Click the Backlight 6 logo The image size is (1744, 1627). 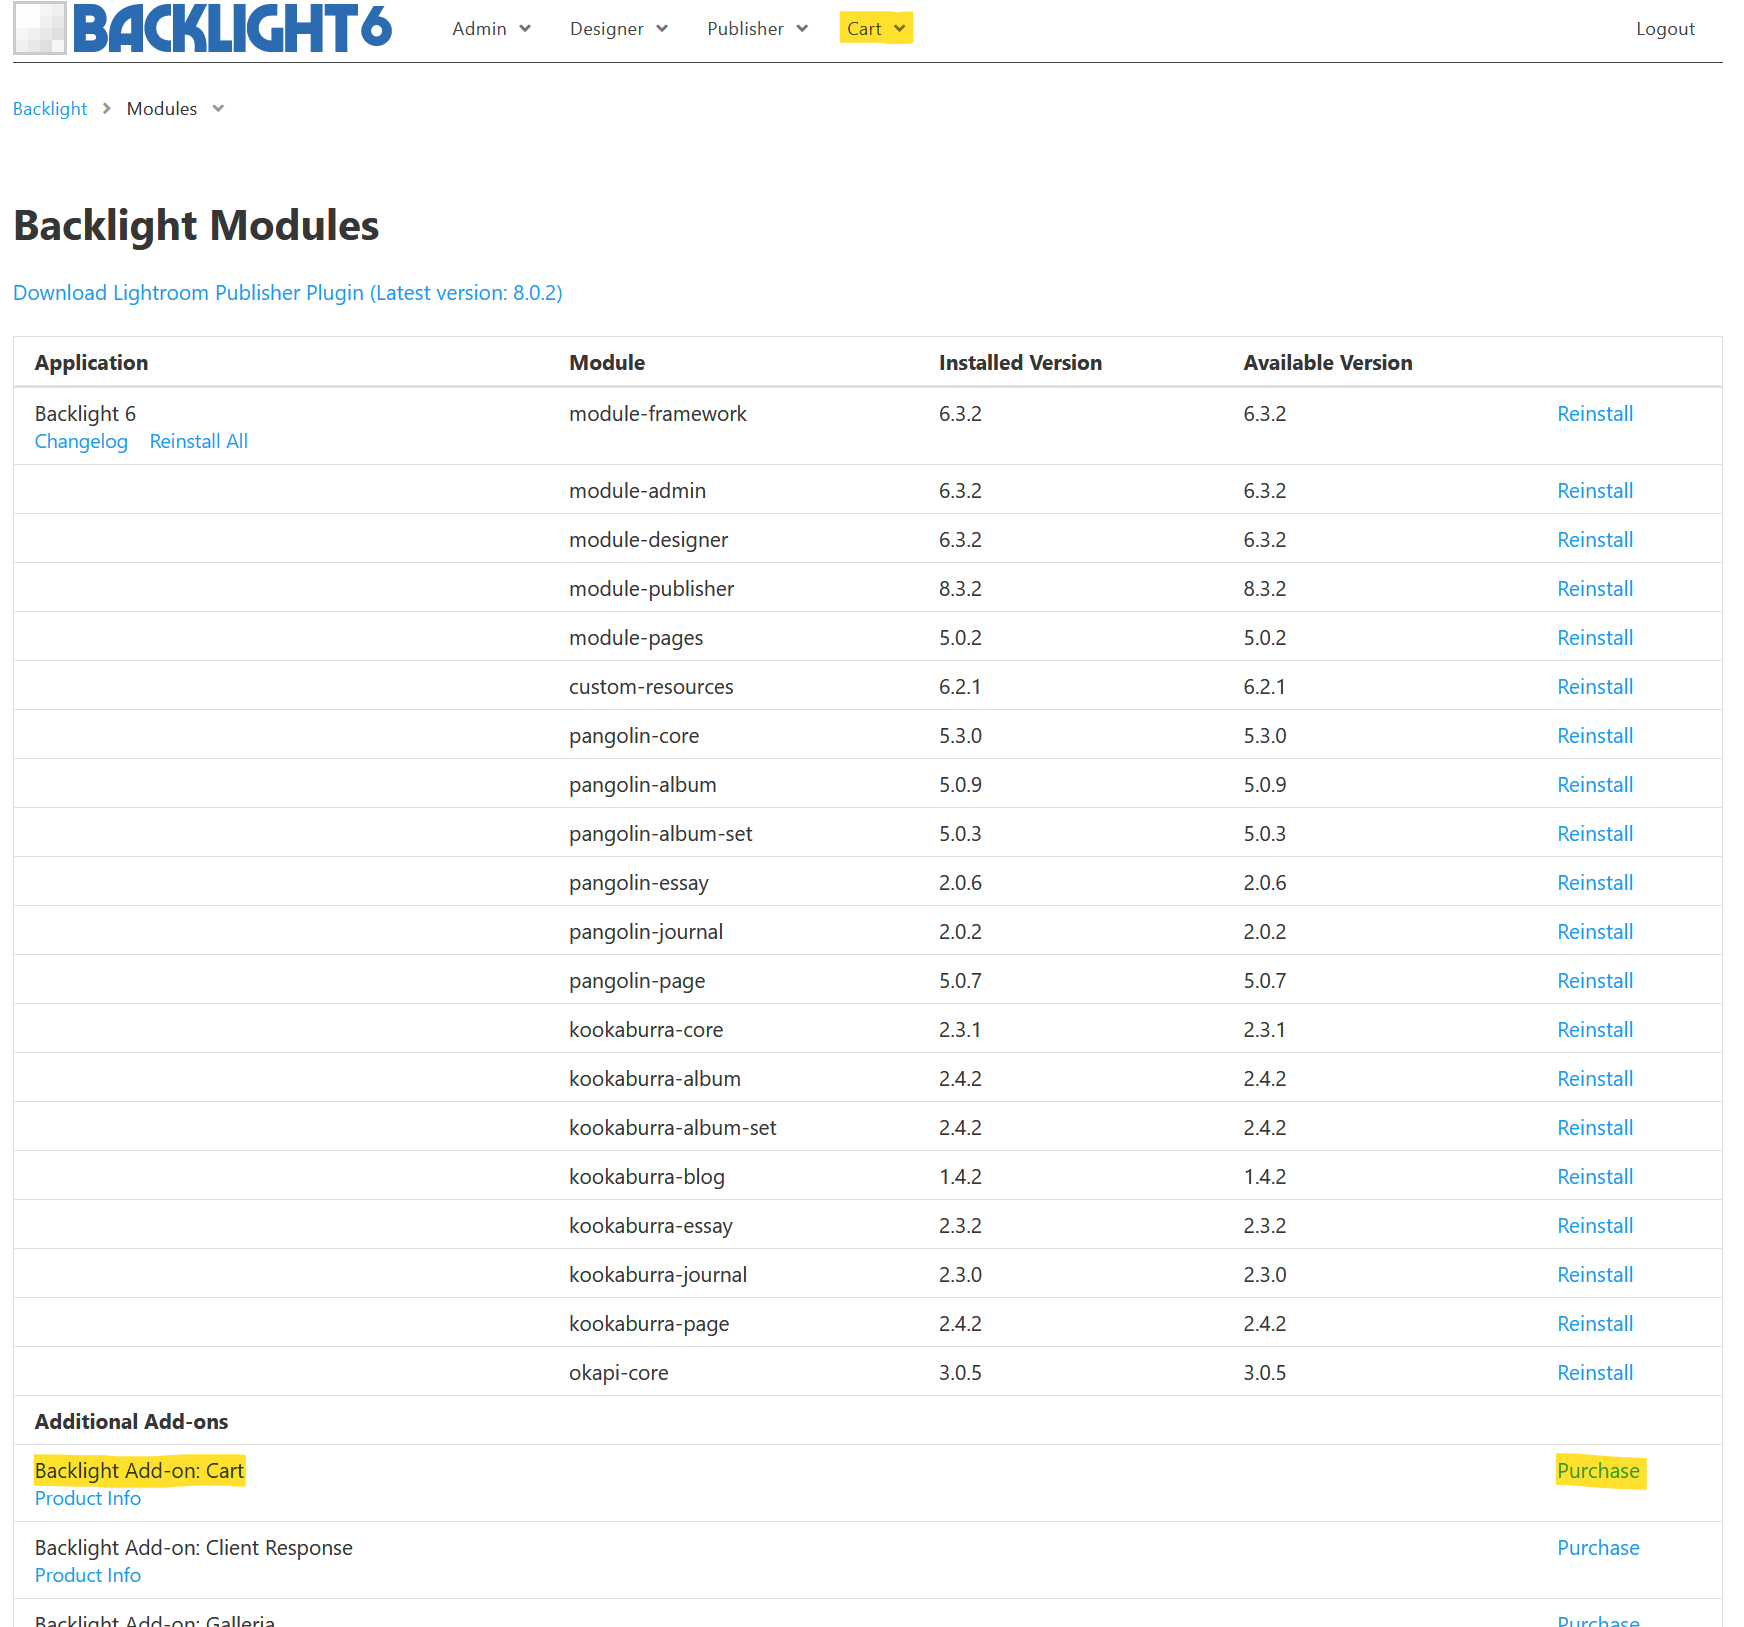[x=203, y=28]
